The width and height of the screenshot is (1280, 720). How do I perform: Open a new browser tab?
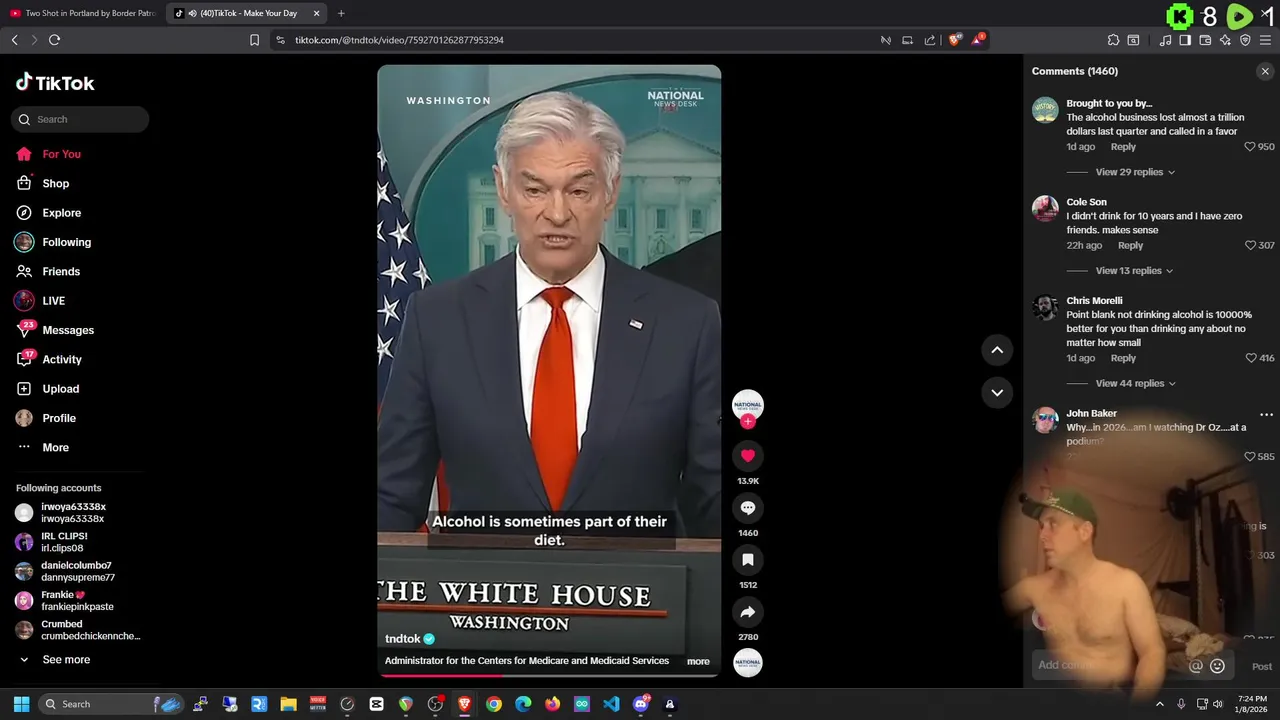tap(341, 13)
